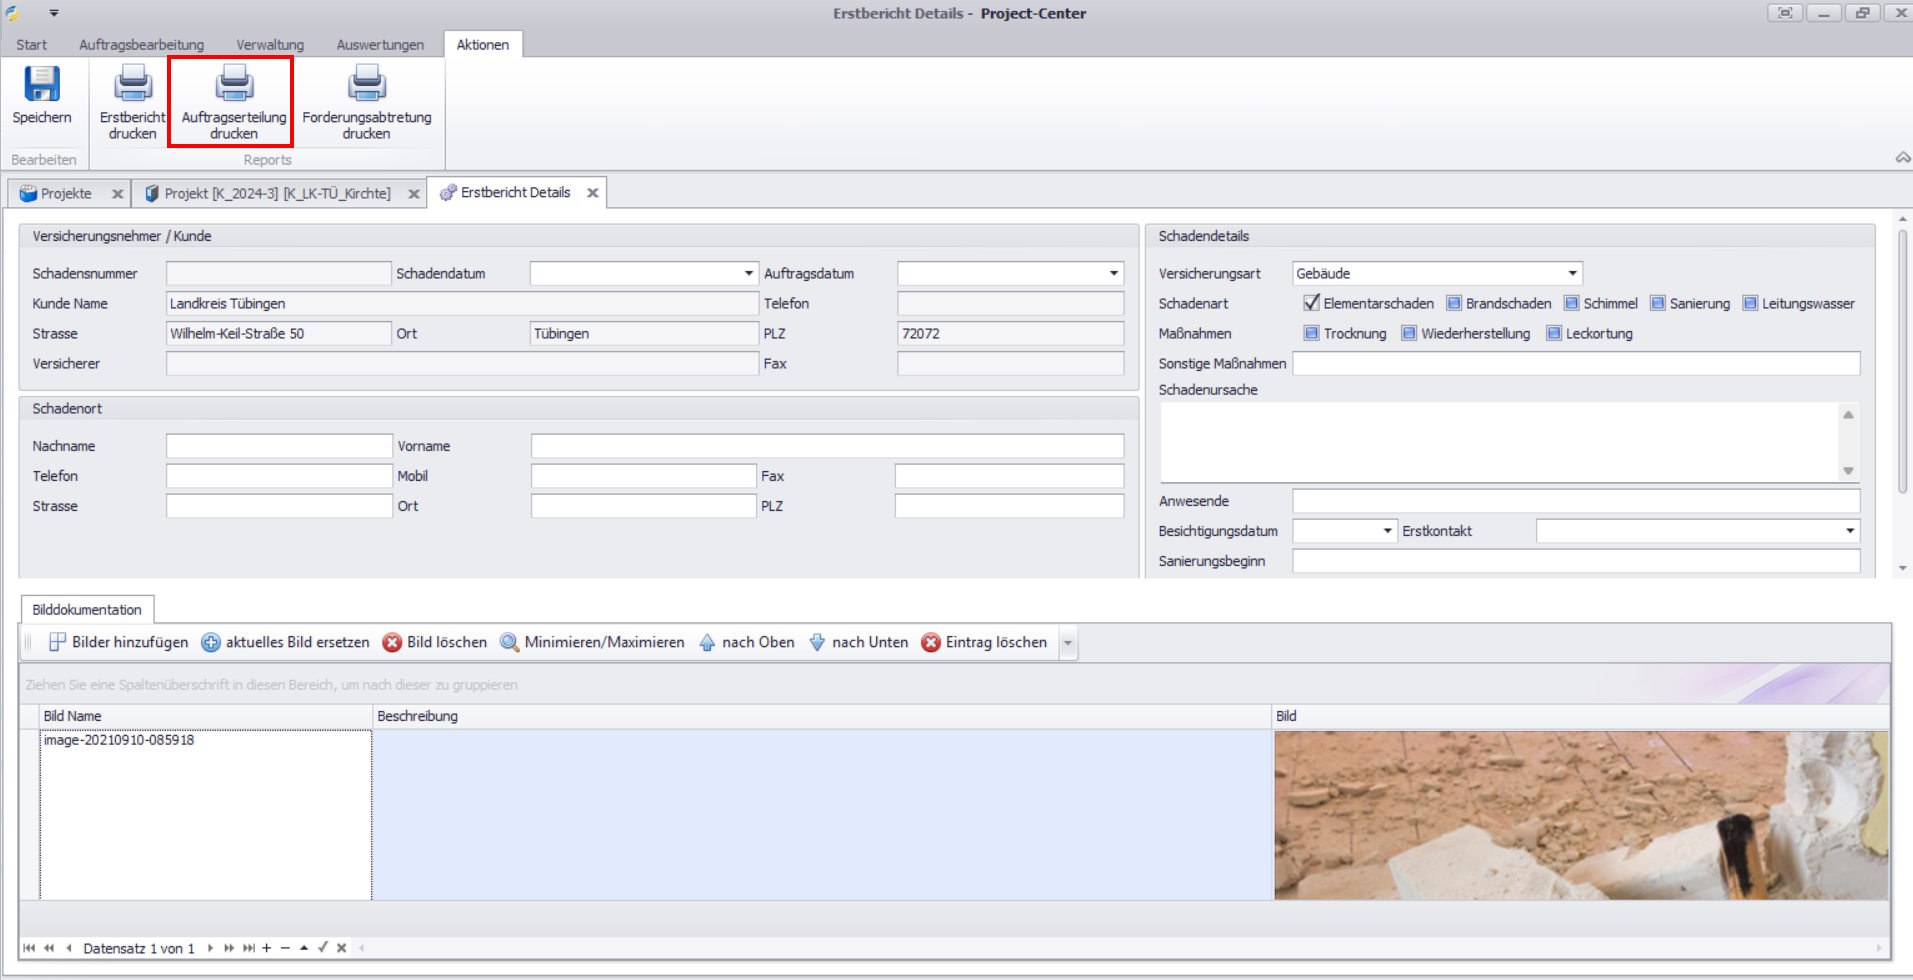Click Forderungsabtretung drucken icon
The height and width of the screenshot is (980, 1913).
tap(366, 85)
